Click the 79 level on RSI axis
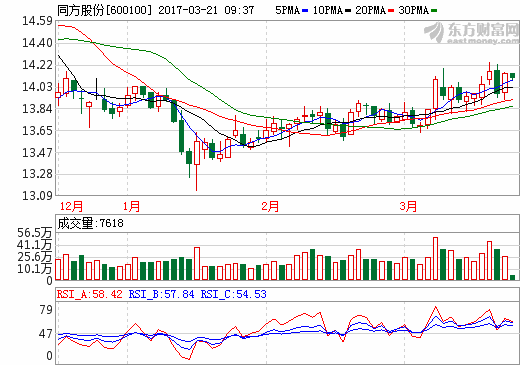This screenshot has height=365, width=520. (46, 310)
